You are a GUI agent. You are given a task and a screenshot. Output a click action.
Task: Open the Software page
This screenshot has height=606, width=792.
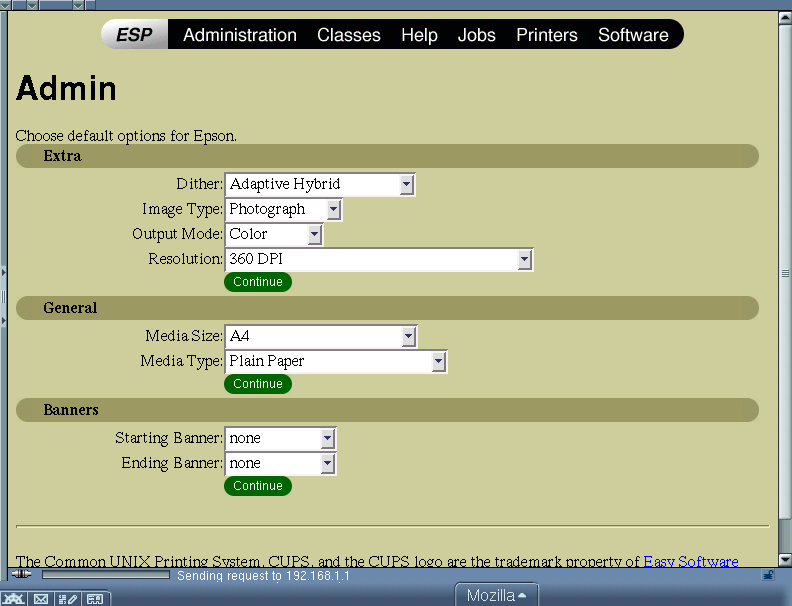pyautogui.click(x=633, y=35)
